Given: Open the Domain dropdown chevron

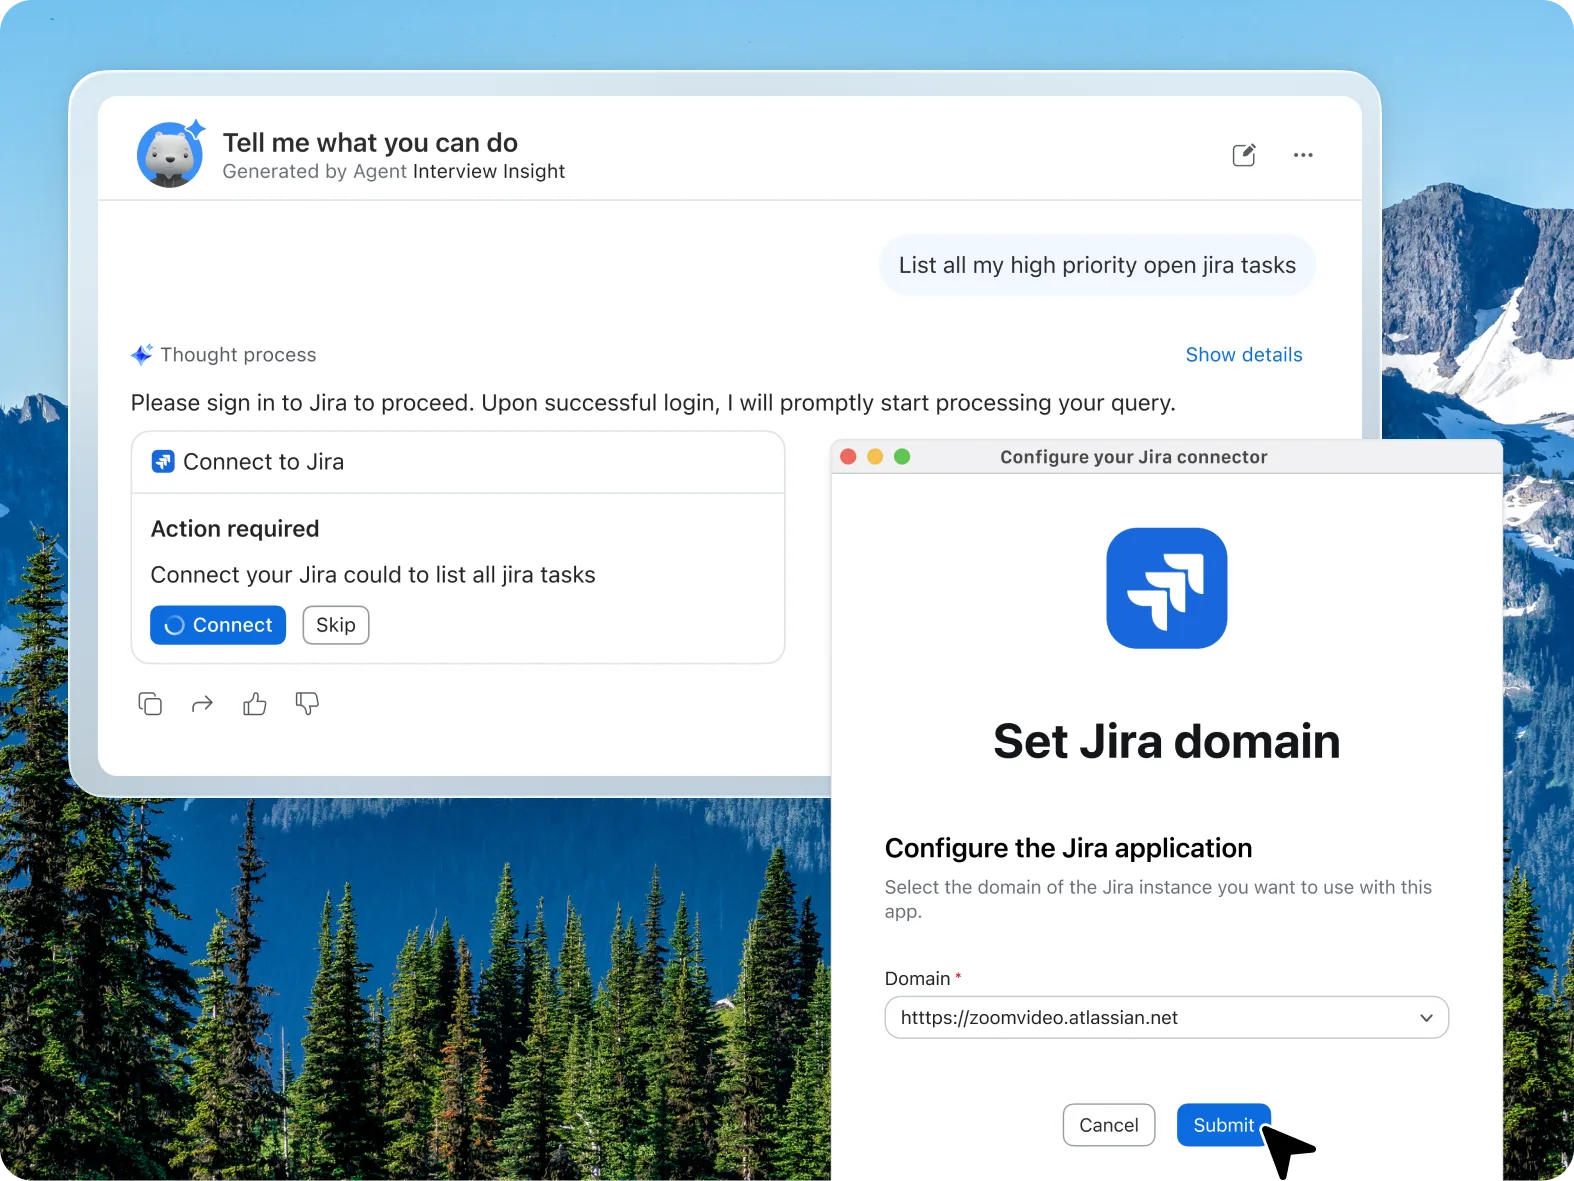Looking at the screenshot, I should point(1426,1017).
